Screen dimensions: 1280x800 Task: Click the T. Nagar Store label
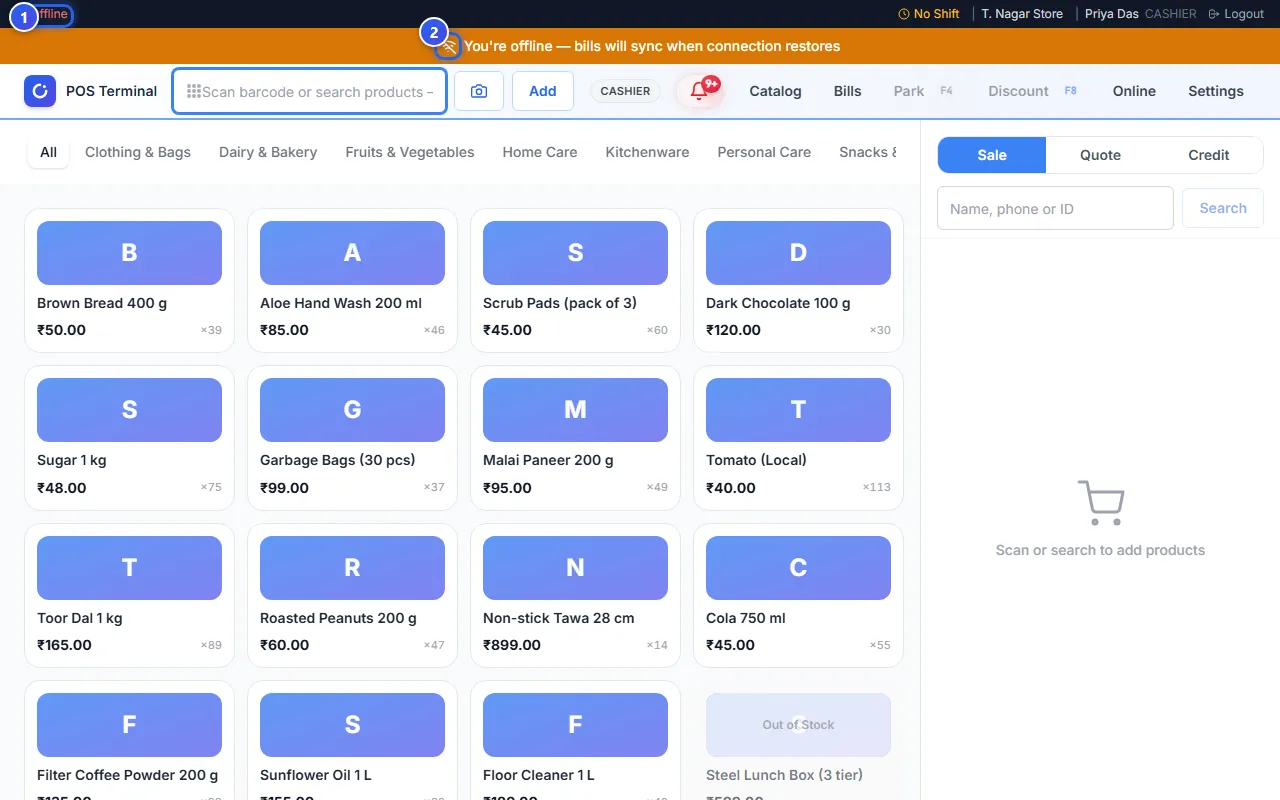[x=1022, y=14]
